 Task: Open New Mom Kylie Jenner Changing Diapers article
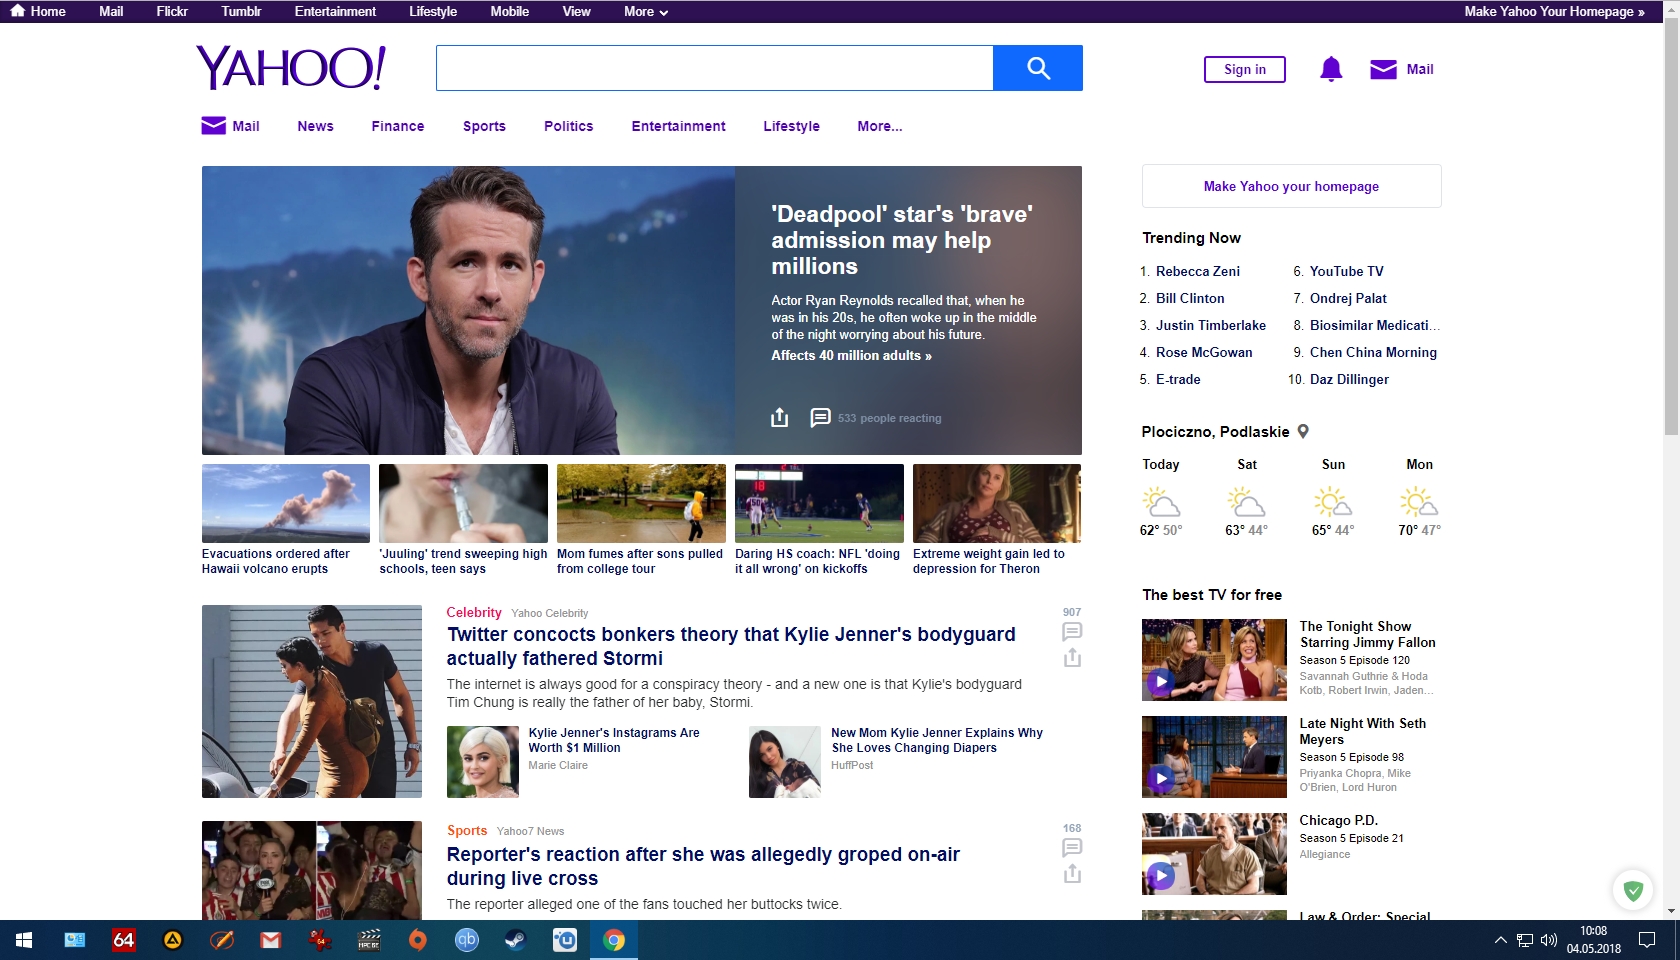tap(936, 740)
